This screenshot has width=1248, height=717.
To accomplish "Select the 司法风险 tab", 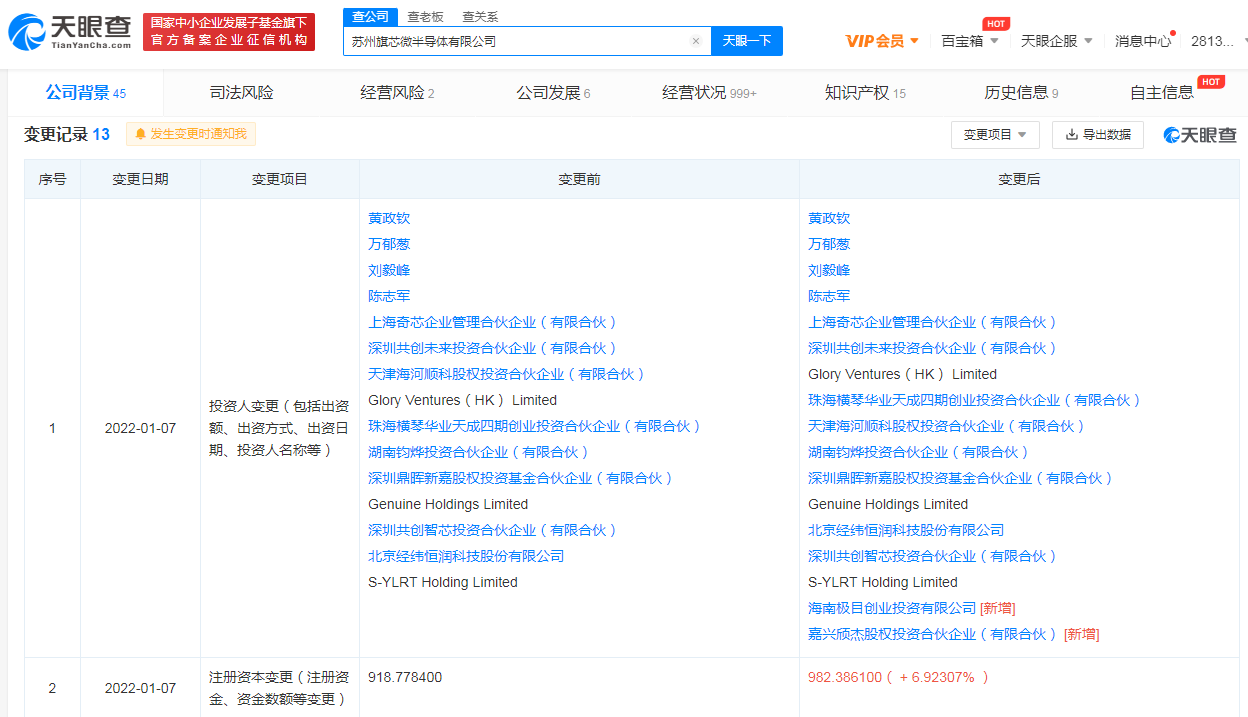I will pyautogui.click(x=241, y=93).
